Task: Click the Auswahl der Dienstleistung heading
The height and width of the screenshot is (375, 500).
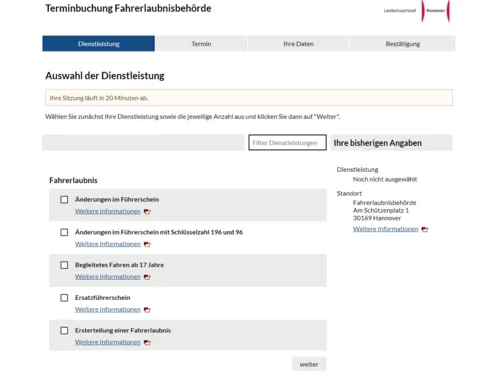Action: (x=105, y=76)
